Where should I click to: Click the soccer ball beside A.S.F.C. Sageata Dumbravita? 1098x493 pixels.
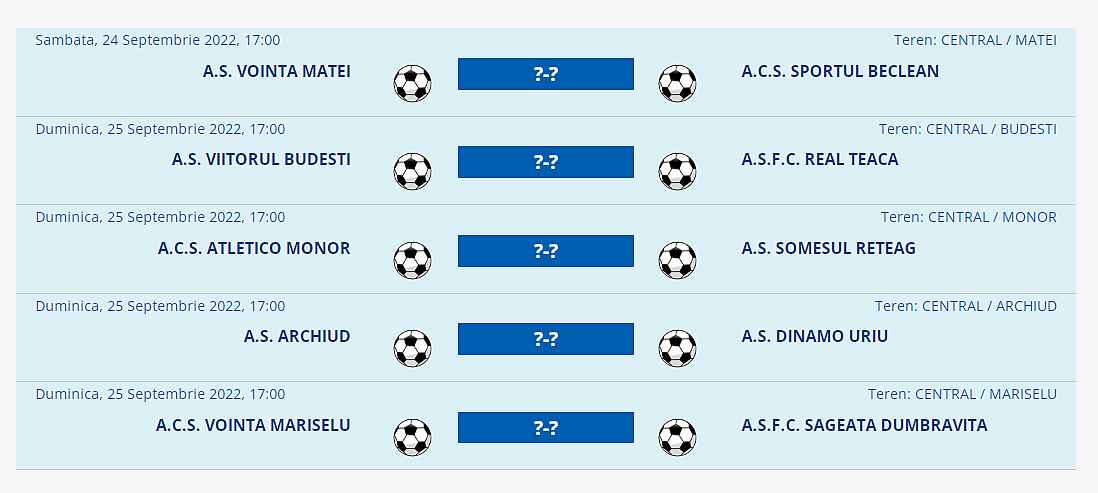click(x=677, y=437)
